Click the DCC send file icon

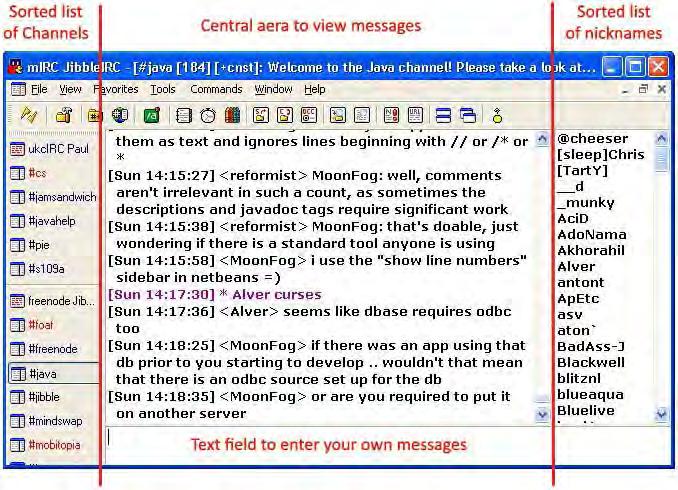coord(261,115)
